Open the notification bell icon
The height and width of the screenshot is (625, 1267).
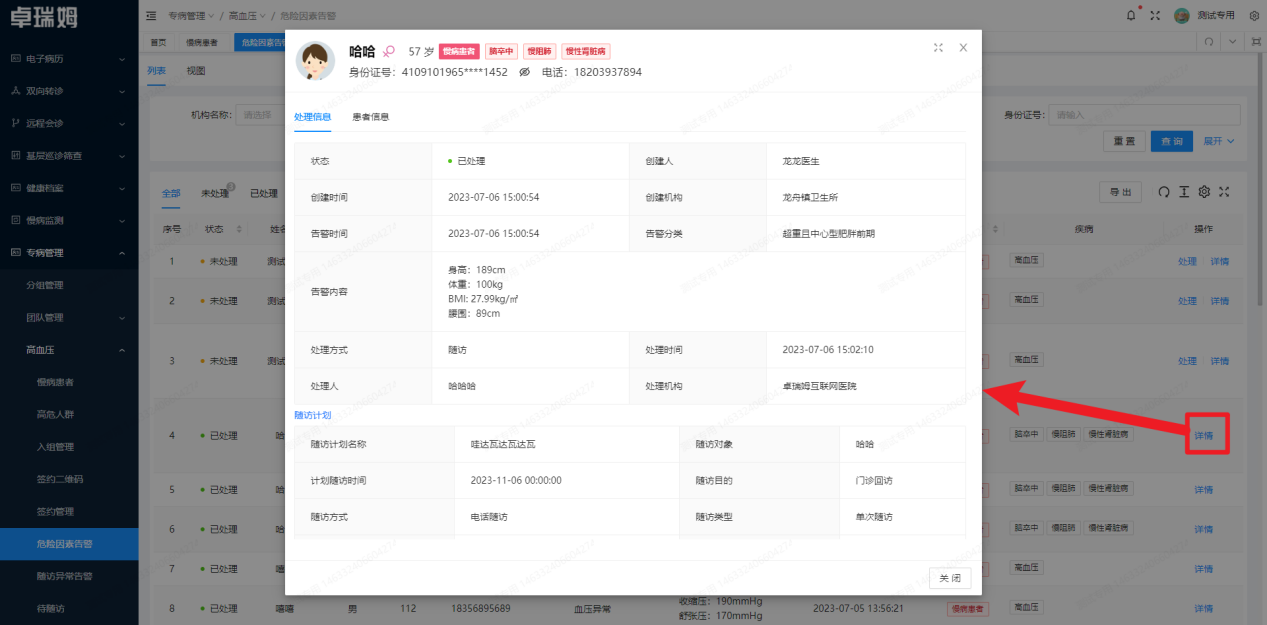pyautogui.click(x=1131, y=15)
